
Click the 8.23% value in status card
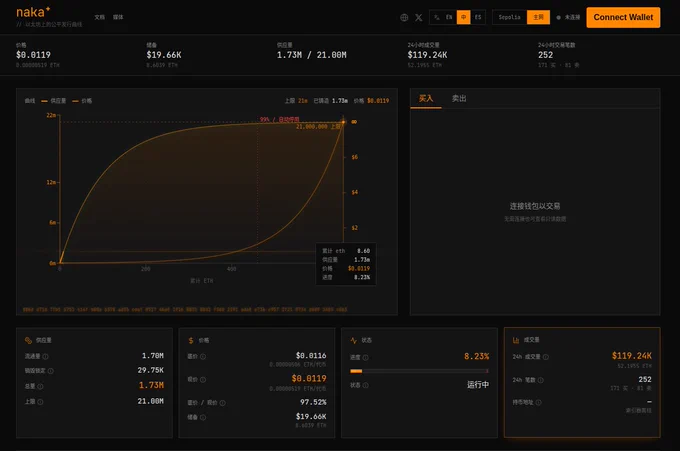point(477,356)
